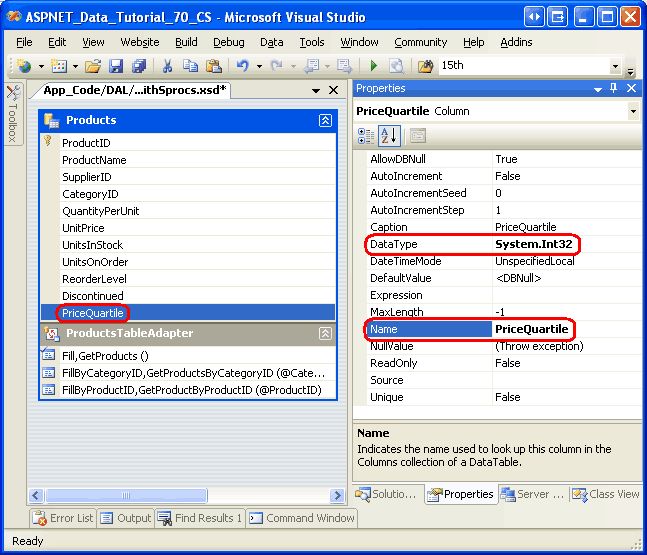The width and height of the screenshot is (647, 555).
Task: Show the Command Window panel
Action: click(x=302, y=518)
